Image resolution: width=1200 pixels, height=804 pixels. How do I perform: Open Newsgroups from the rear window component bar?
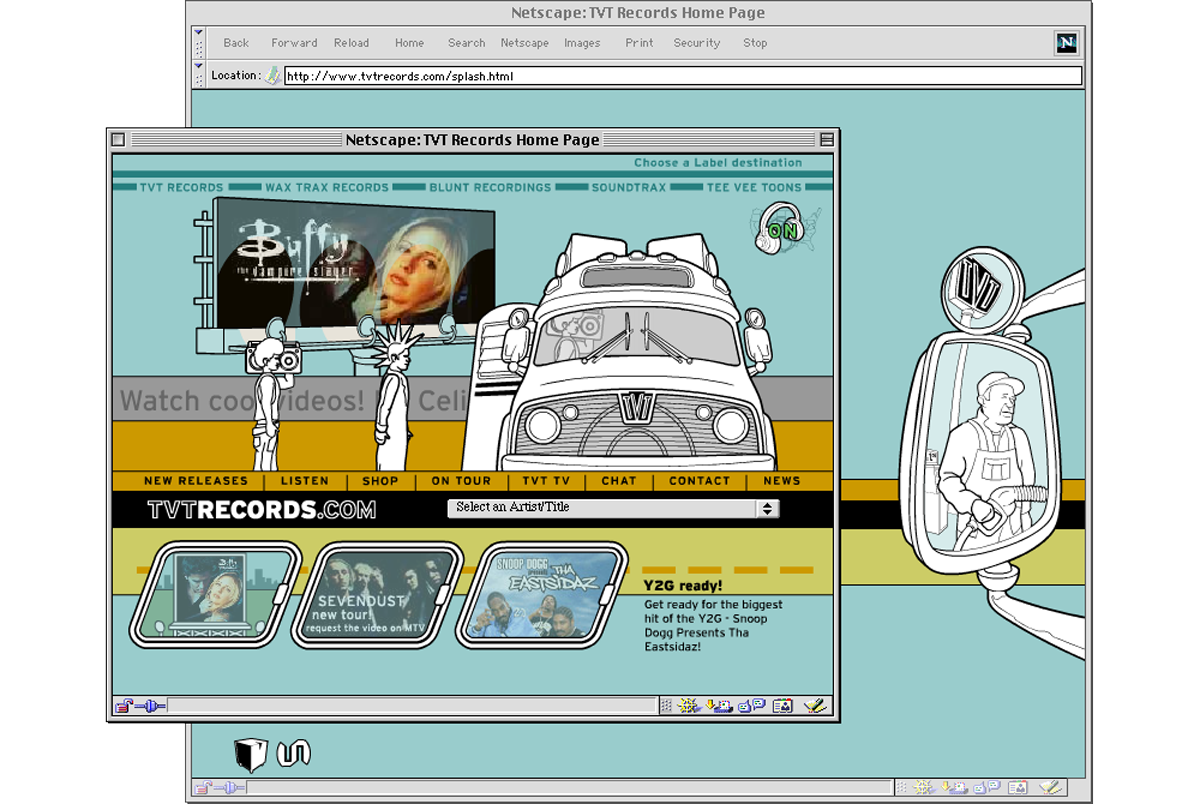coord(985,788)
